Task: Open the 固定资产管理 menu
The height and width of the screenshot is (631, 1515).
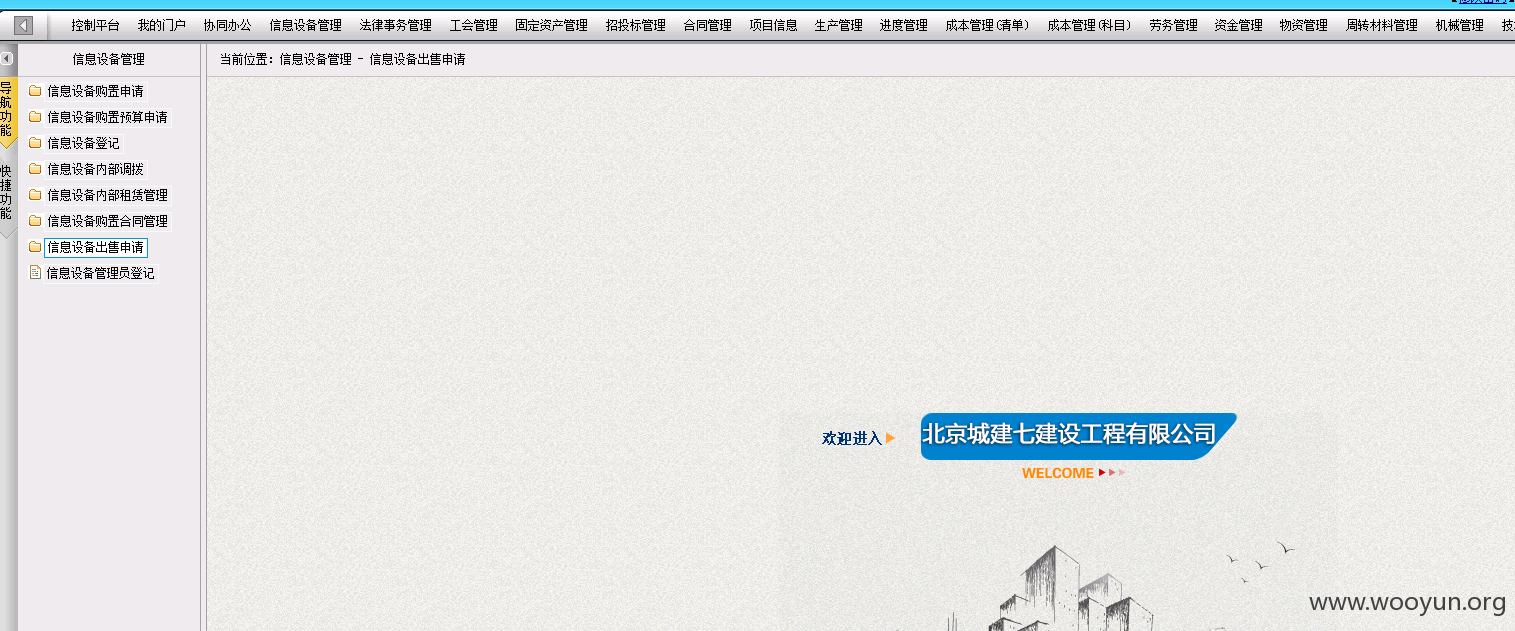Action: (x=551, y=26)
